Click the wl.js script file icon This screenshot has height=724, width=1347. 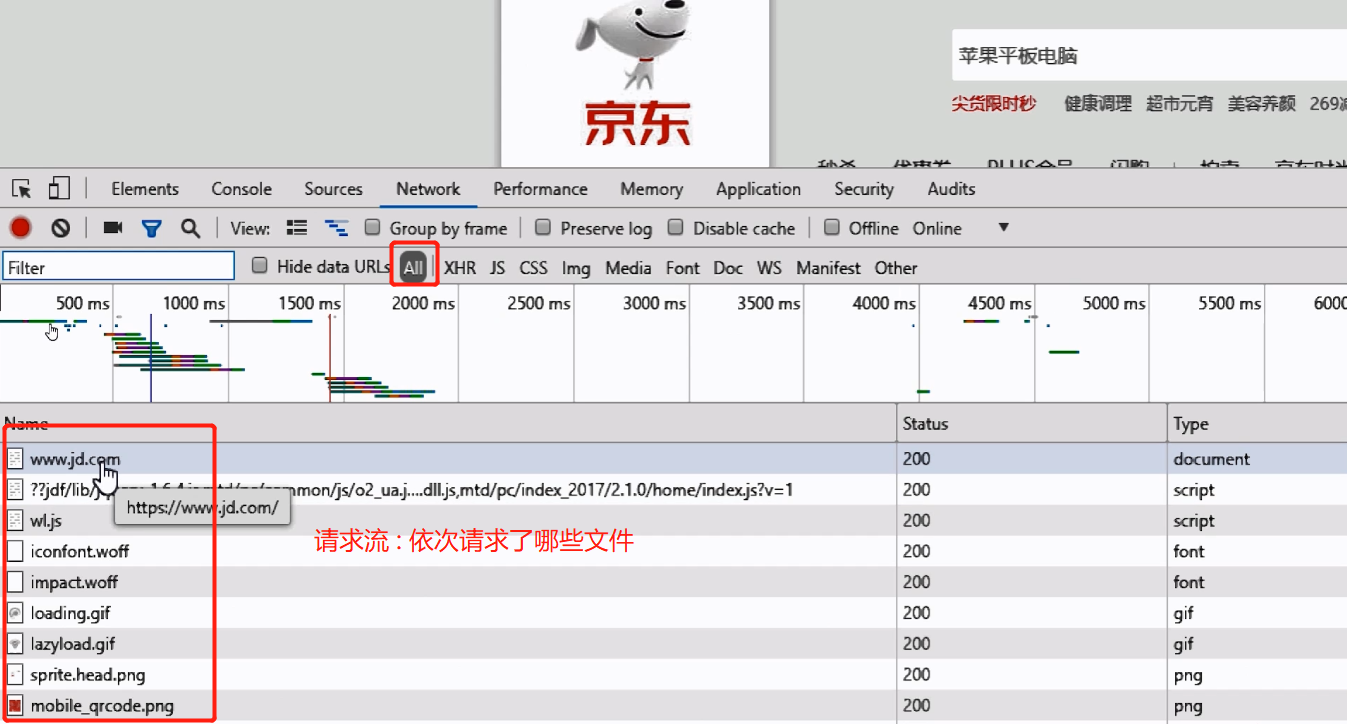(x=15, y=520)
